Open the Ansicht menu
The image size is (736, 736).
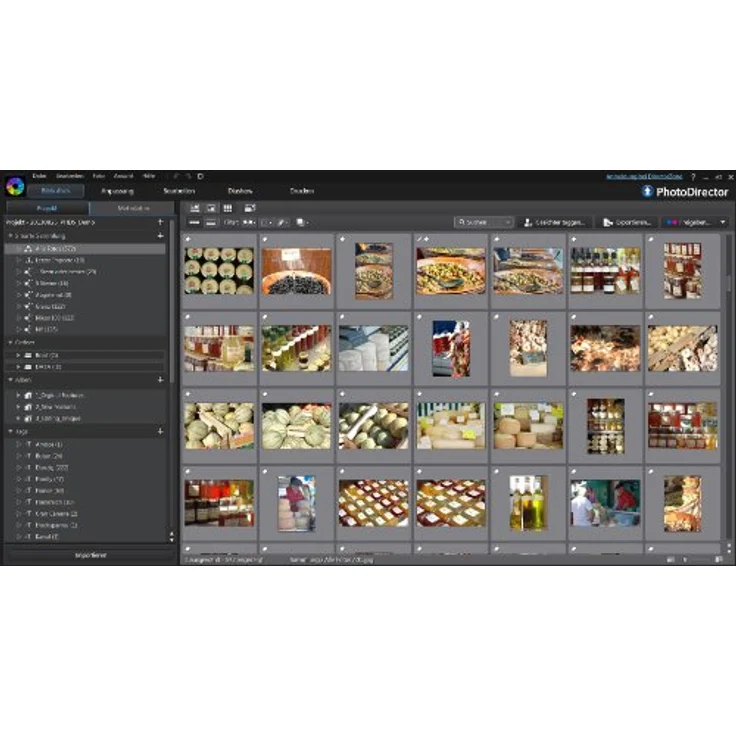click(x=123, y=176)
